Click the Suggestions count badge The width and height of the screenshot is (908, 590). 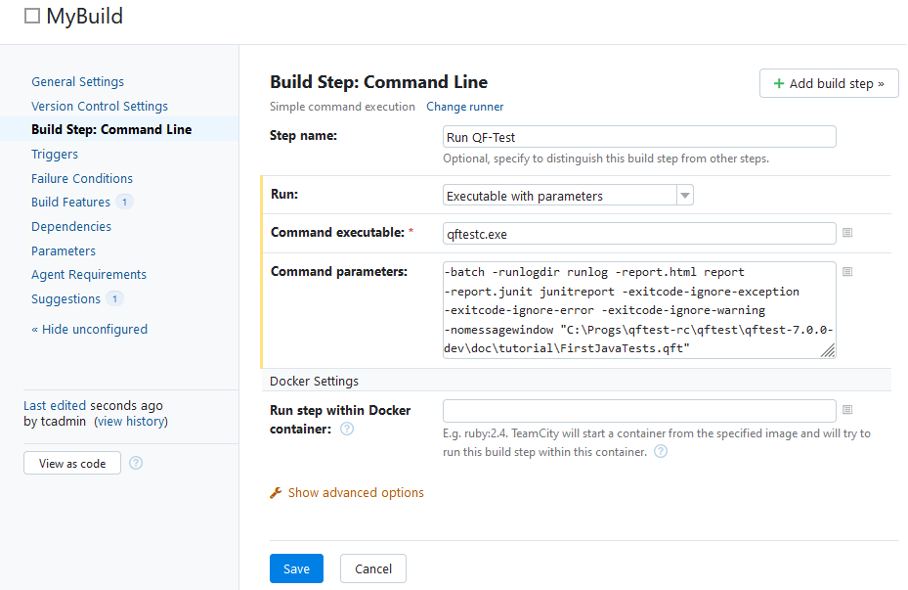click(x=115, y=299)
